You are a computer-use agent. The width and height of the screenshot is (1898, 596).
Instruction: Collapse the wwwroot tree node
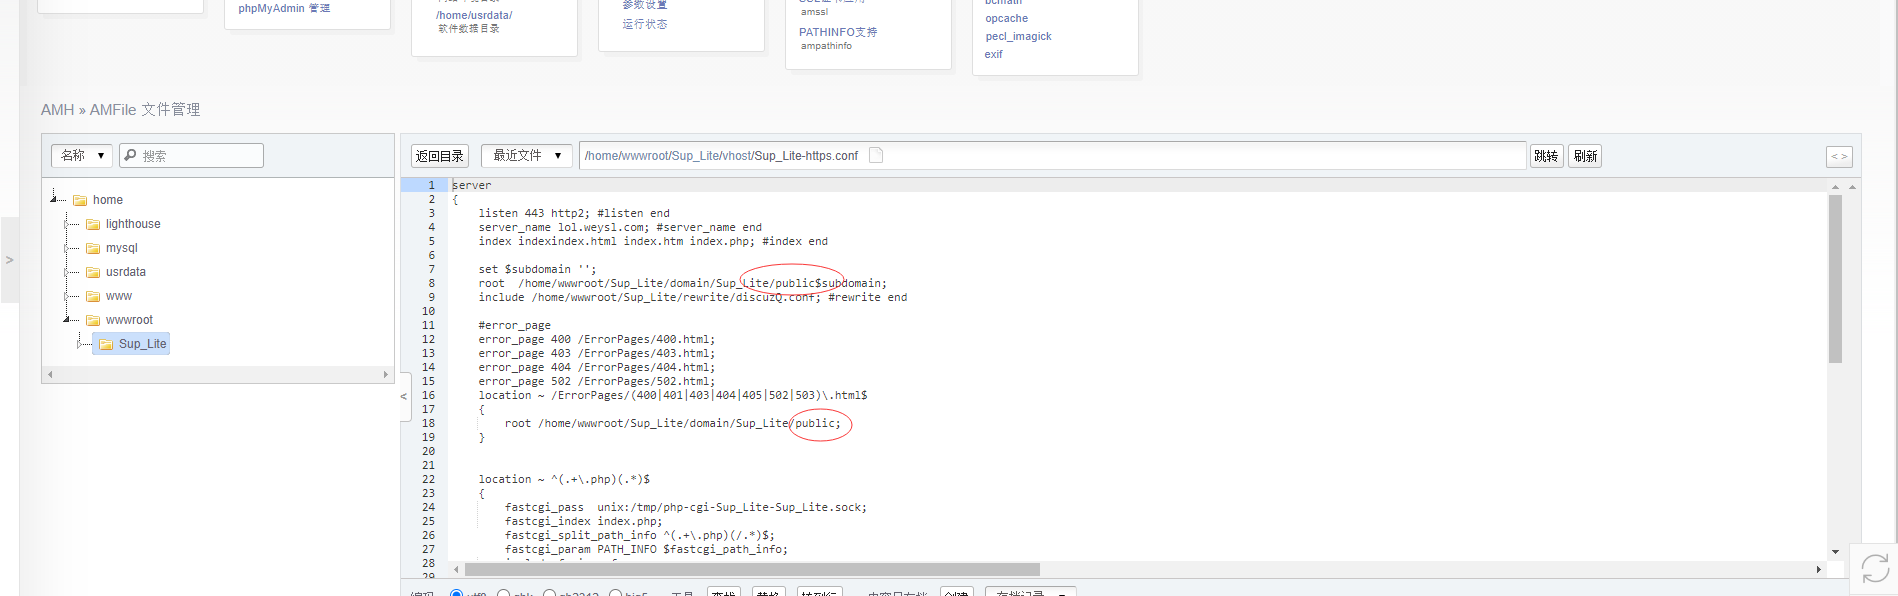point(66,320)
